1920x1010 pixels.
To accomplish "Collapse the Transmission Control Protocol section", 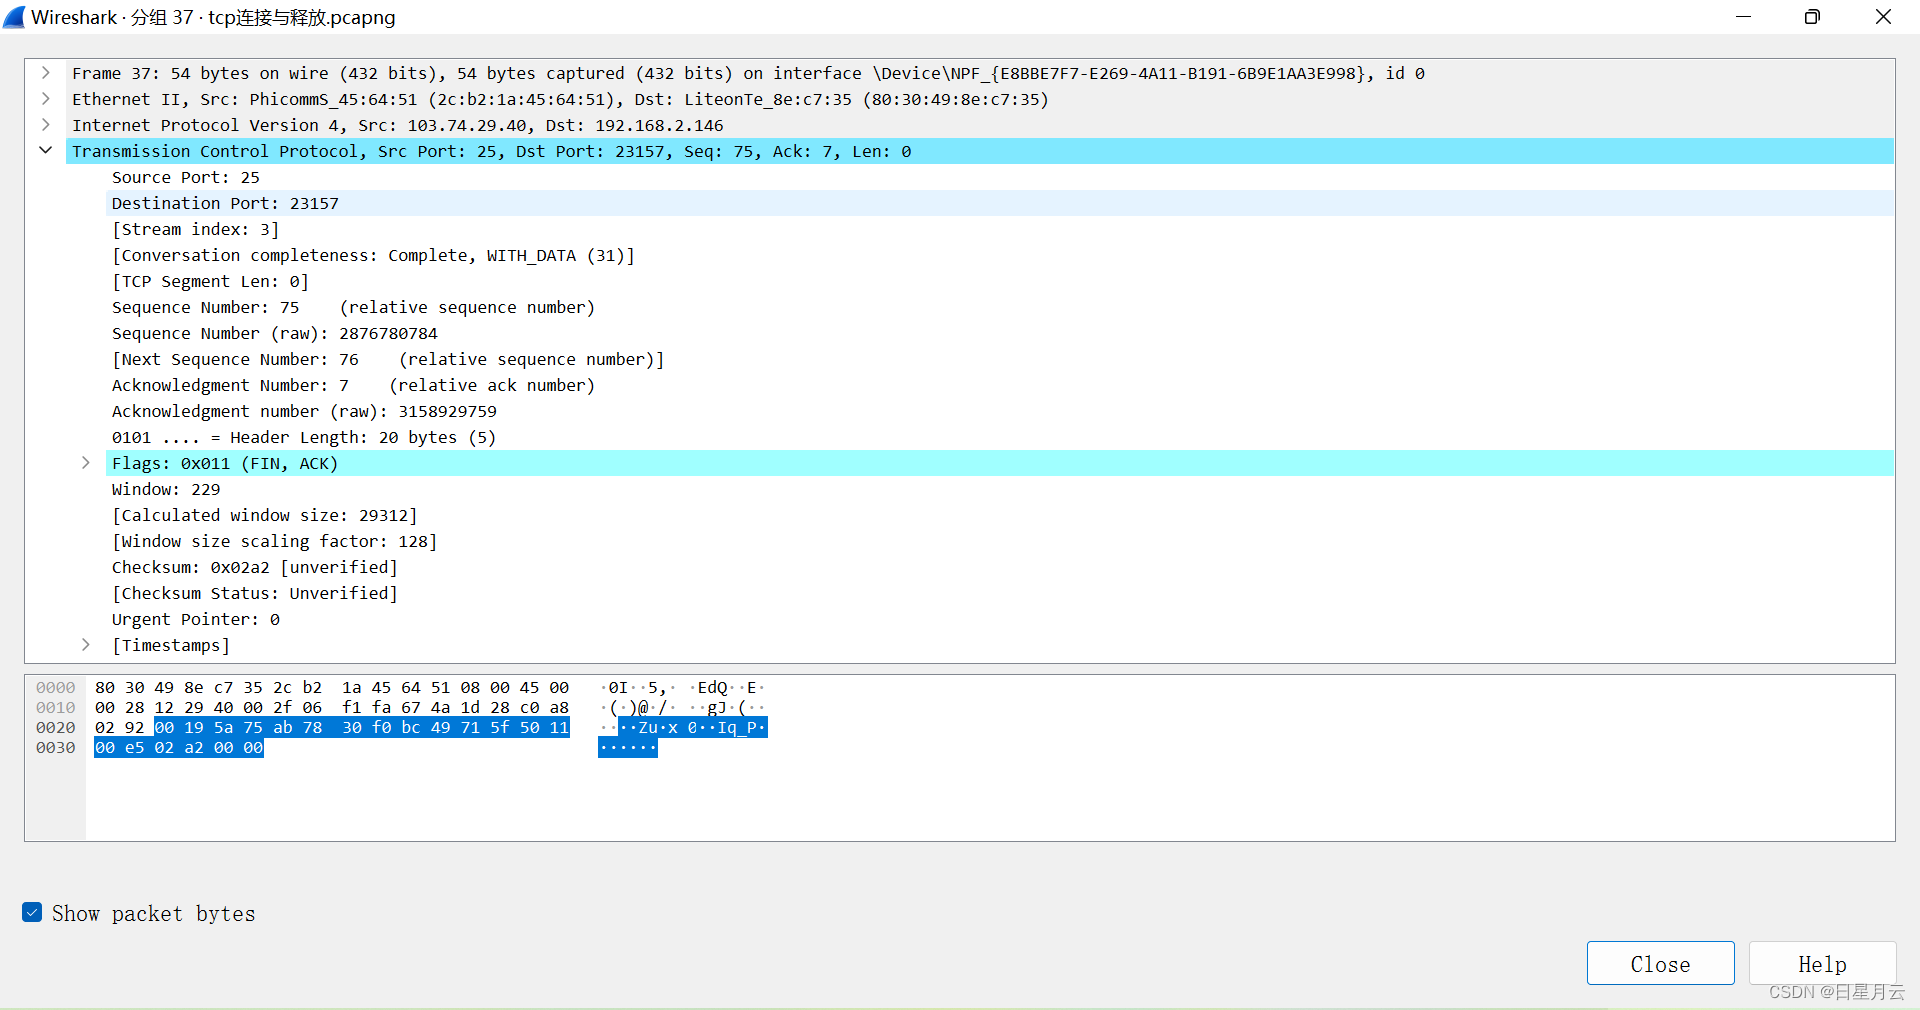I will tap(46, 151).
